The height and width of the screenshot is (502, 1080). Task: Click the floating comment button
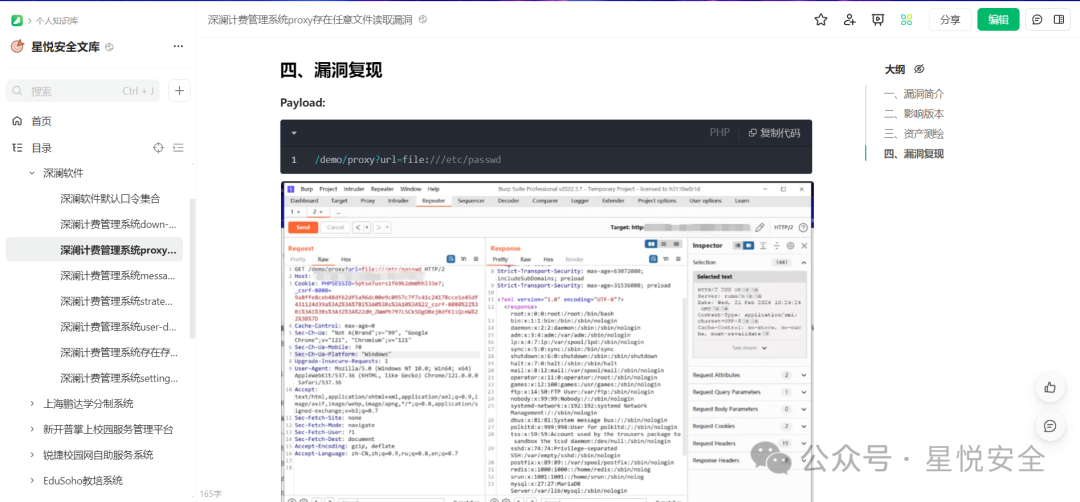(1050, 426)
